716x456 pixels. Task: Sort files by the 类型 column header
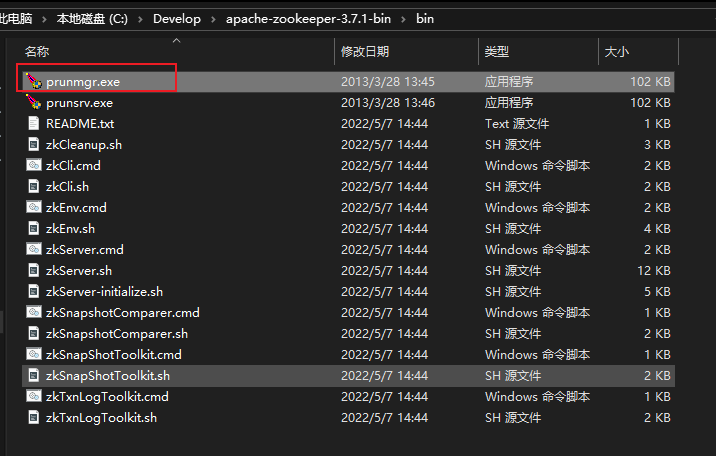[x=497, y=52]
